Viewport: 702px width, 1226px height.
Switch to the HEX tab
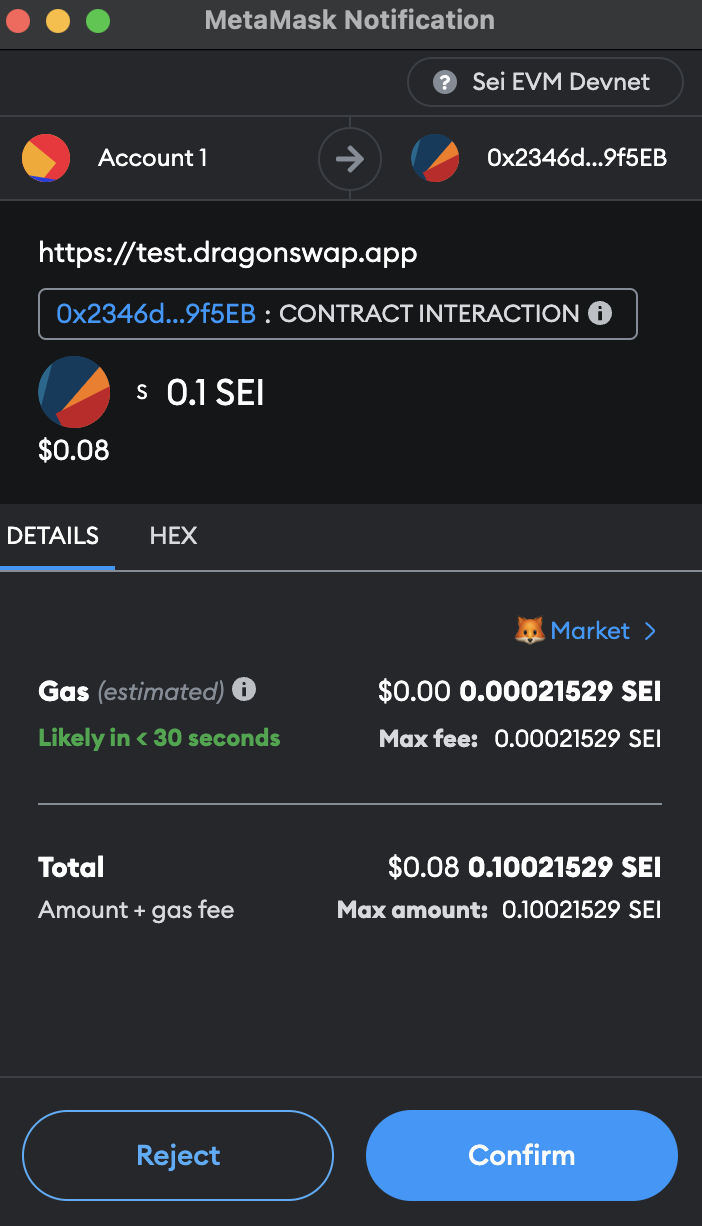click(173, 536)
